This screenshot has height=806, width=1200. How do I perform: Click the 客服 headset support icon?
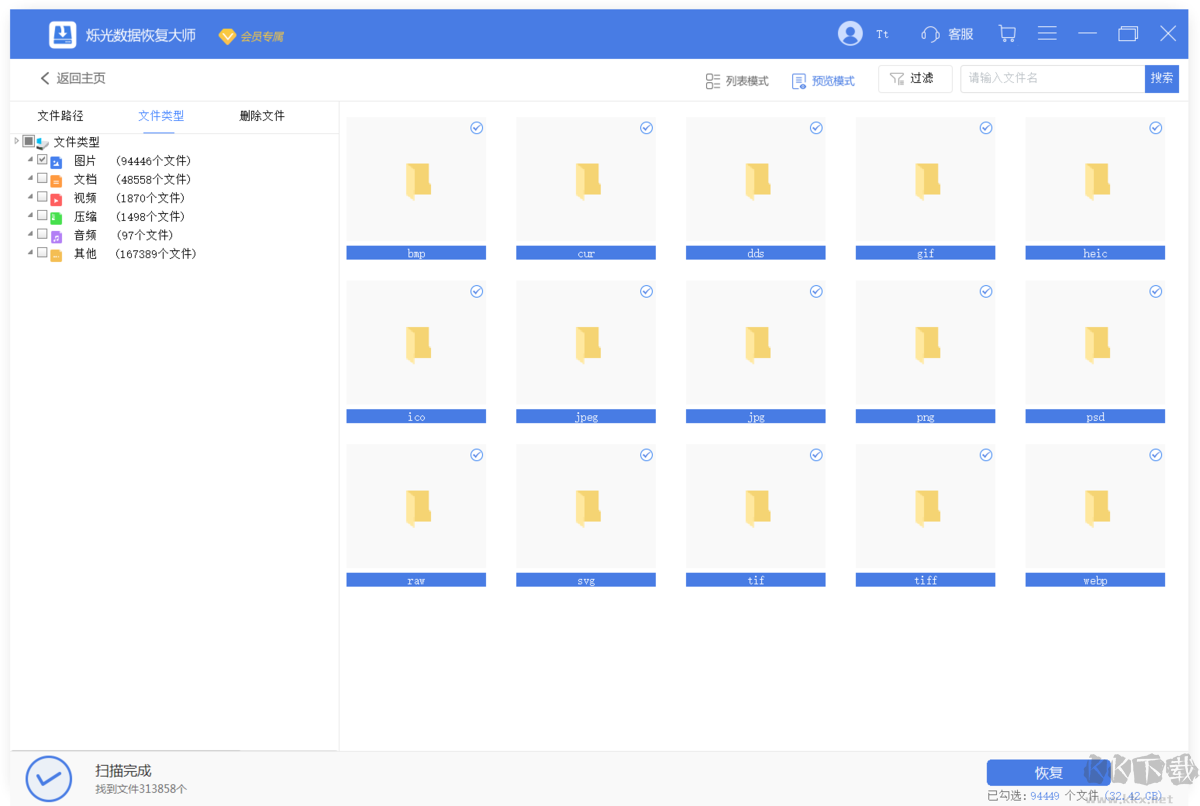931,33
